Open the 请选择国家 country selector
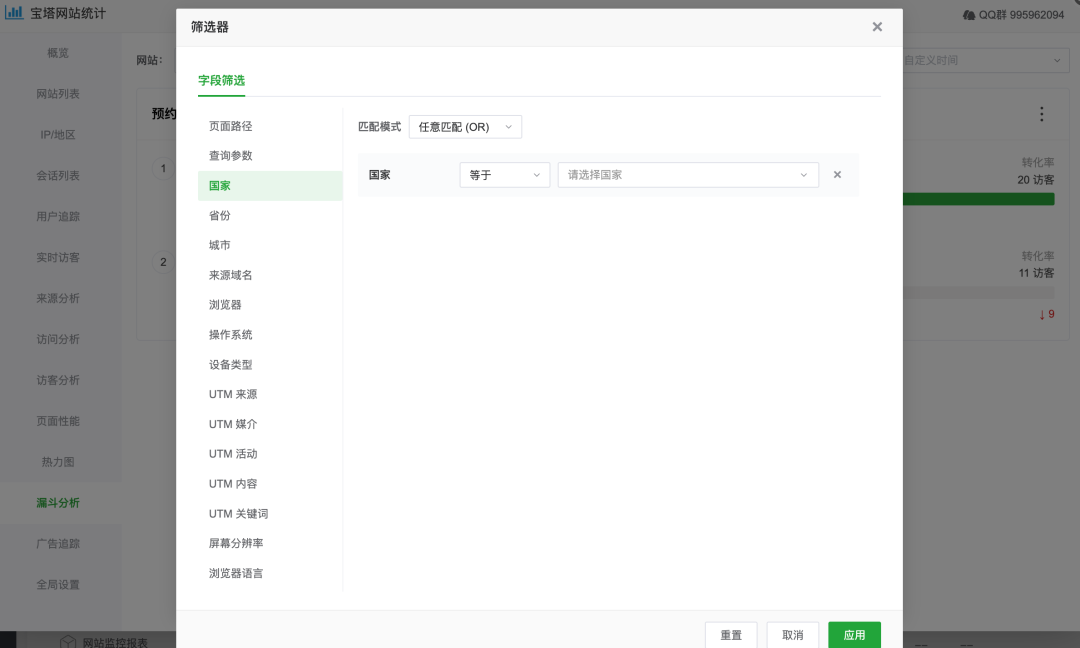The width and height of the screenshot is (1080, 648). point(687,175)
